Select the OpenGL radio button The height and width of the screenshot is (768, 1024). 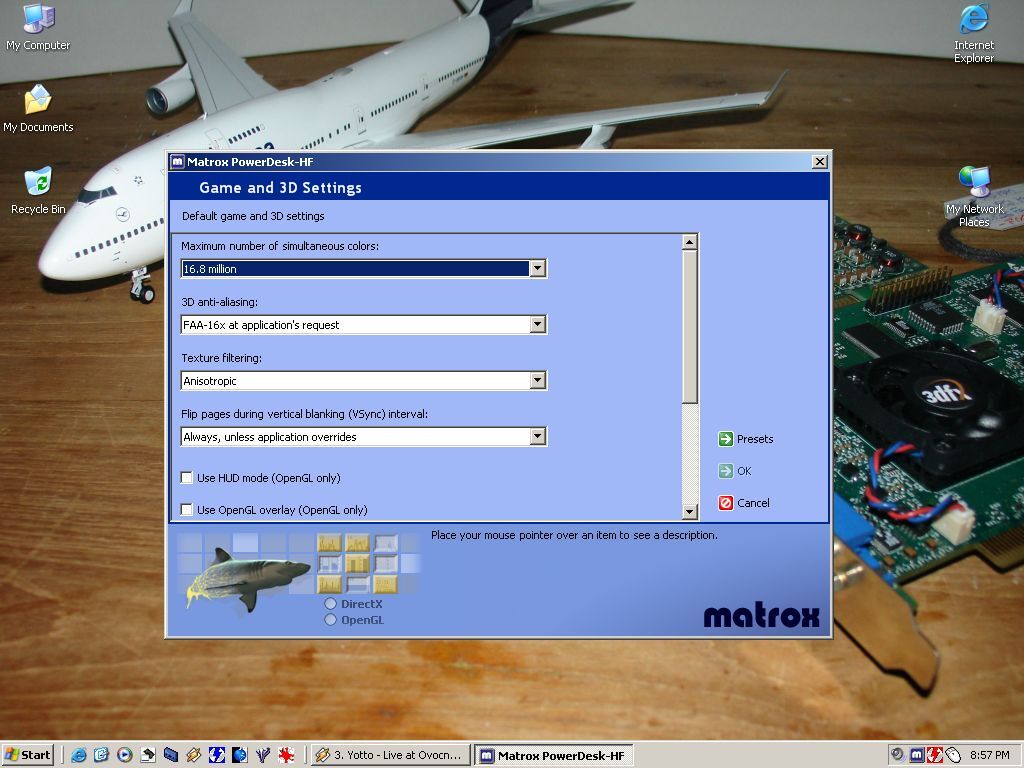(x=330, y=620)
